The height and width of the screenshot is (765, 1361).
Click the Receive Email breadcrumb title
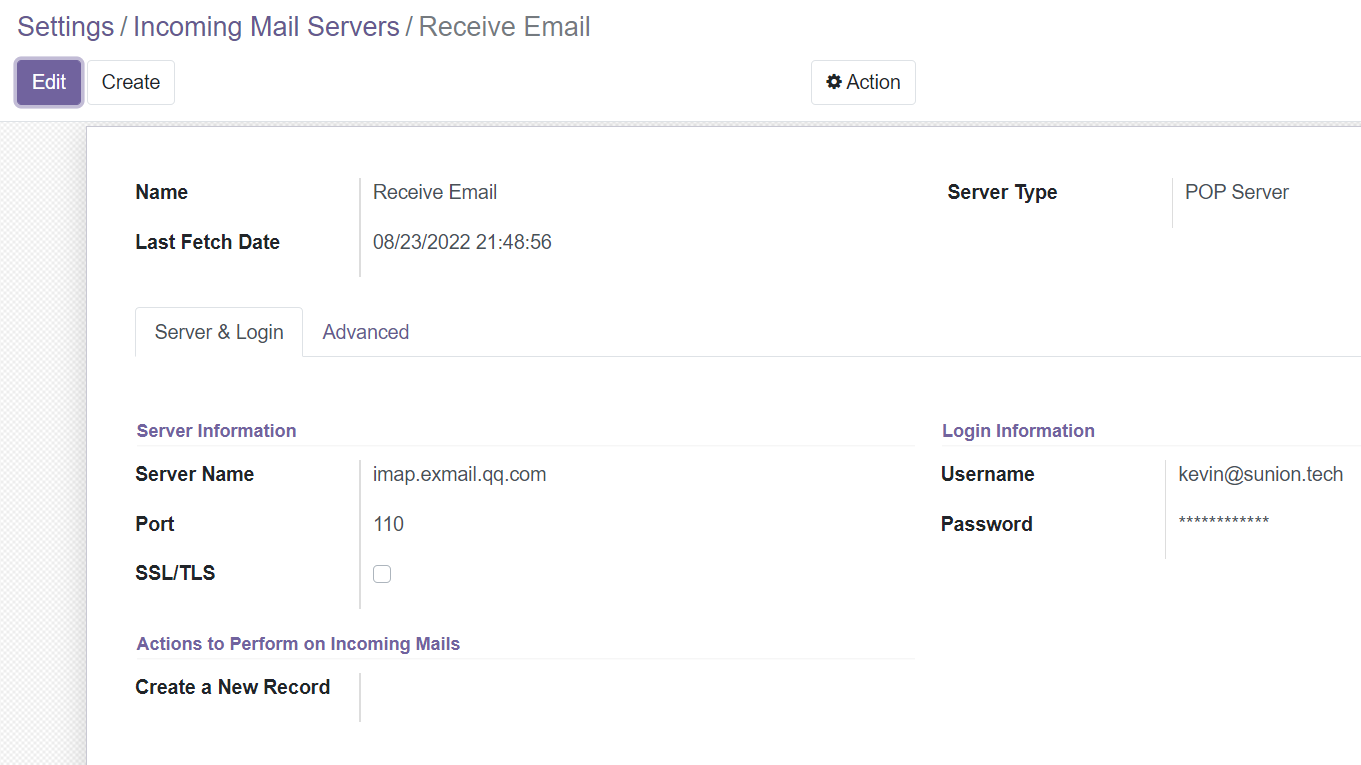coord(504,27)
